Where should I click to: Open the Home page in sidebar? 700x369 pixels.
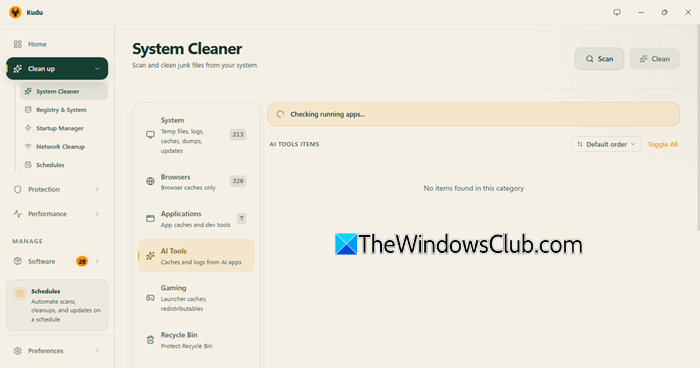(x=57, y=44)
